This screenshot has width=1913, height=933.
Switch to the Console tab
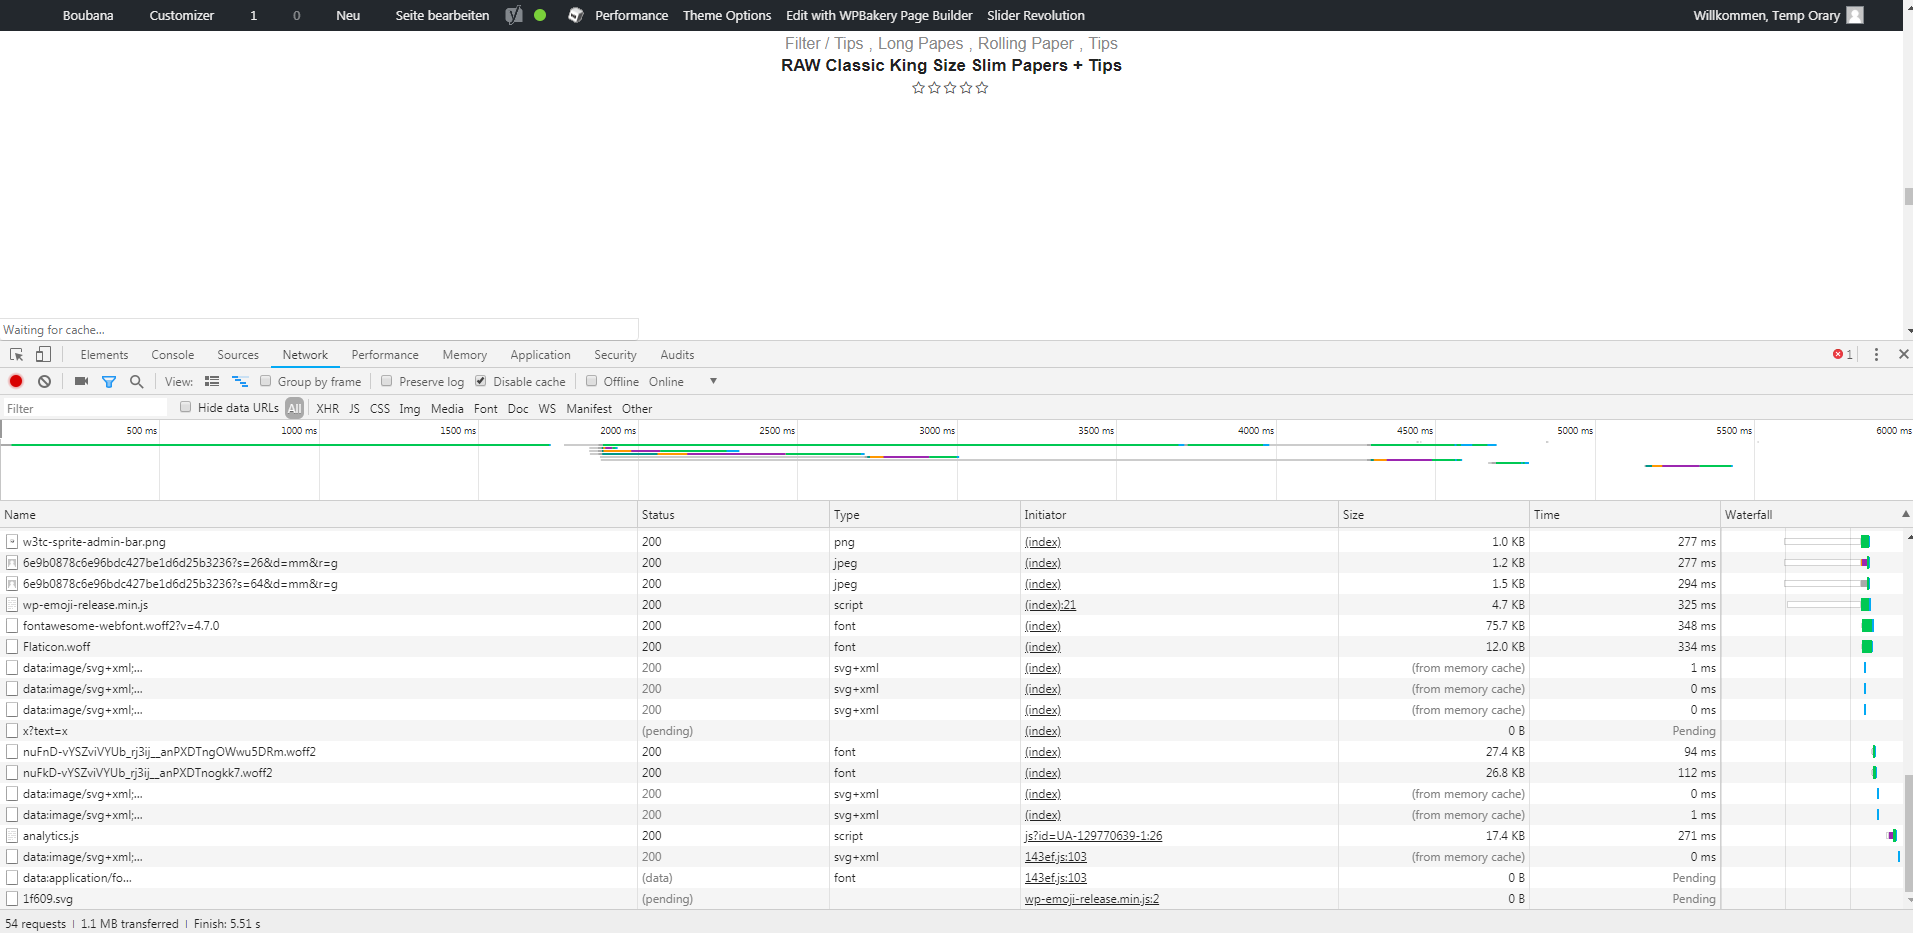point(172,354)
